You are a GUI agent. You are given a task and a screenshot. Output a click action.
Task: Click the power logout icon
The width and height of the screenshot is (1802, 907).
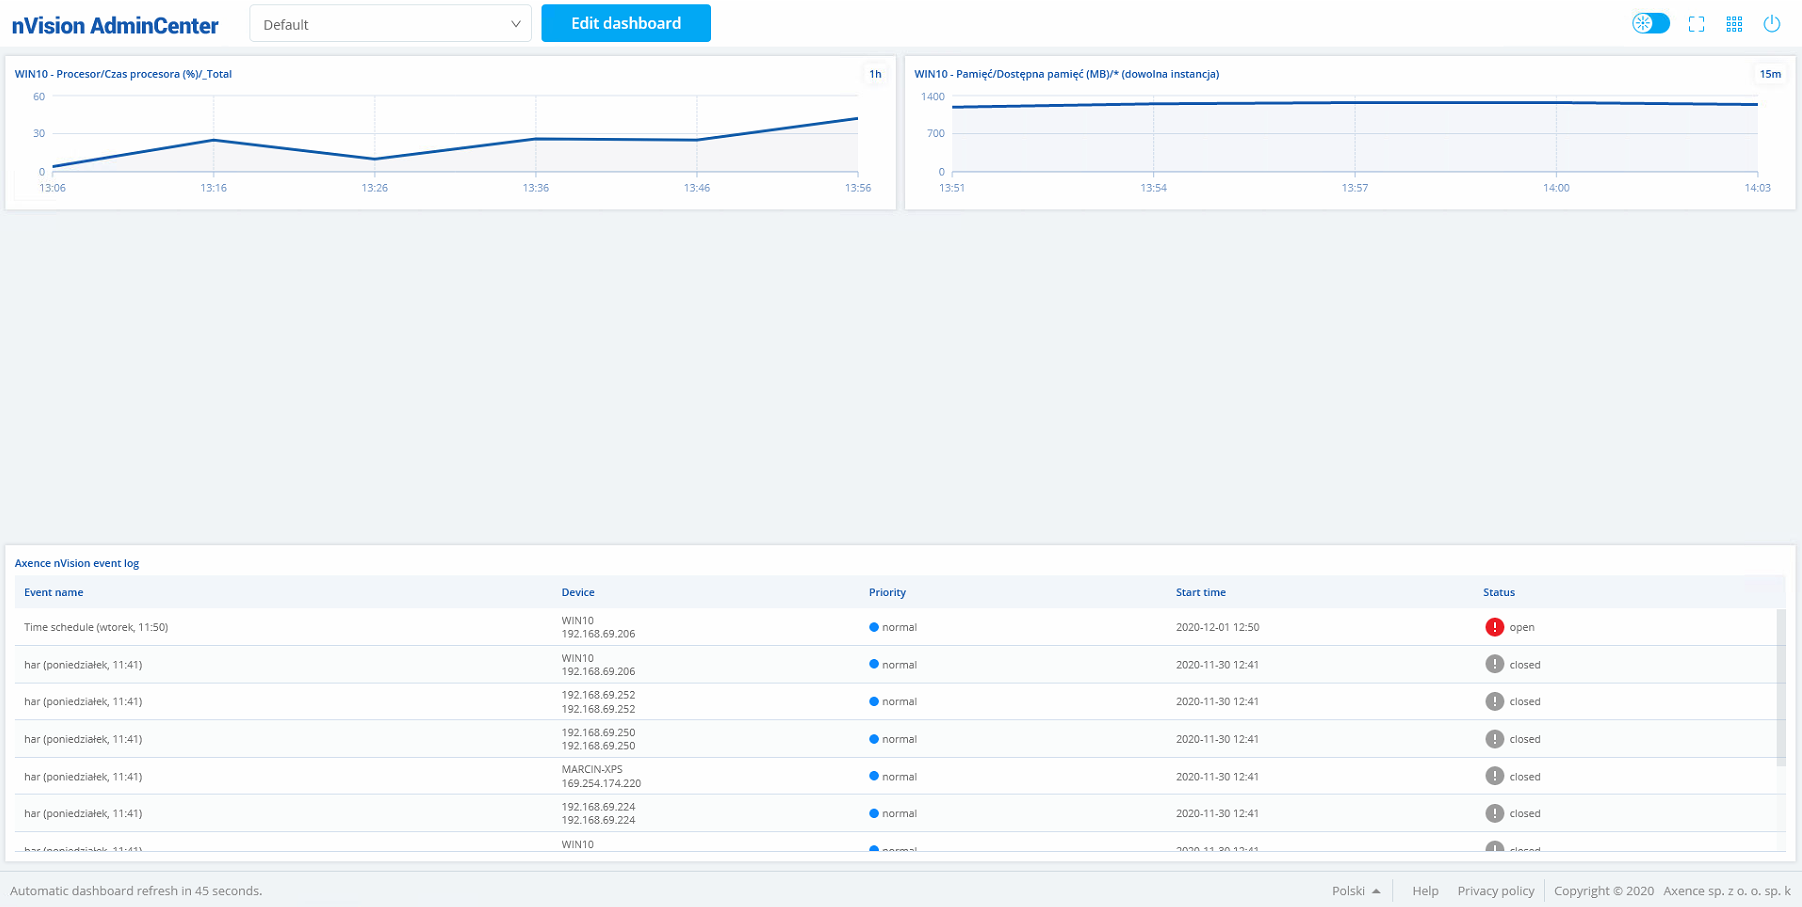coord(1771,24)
